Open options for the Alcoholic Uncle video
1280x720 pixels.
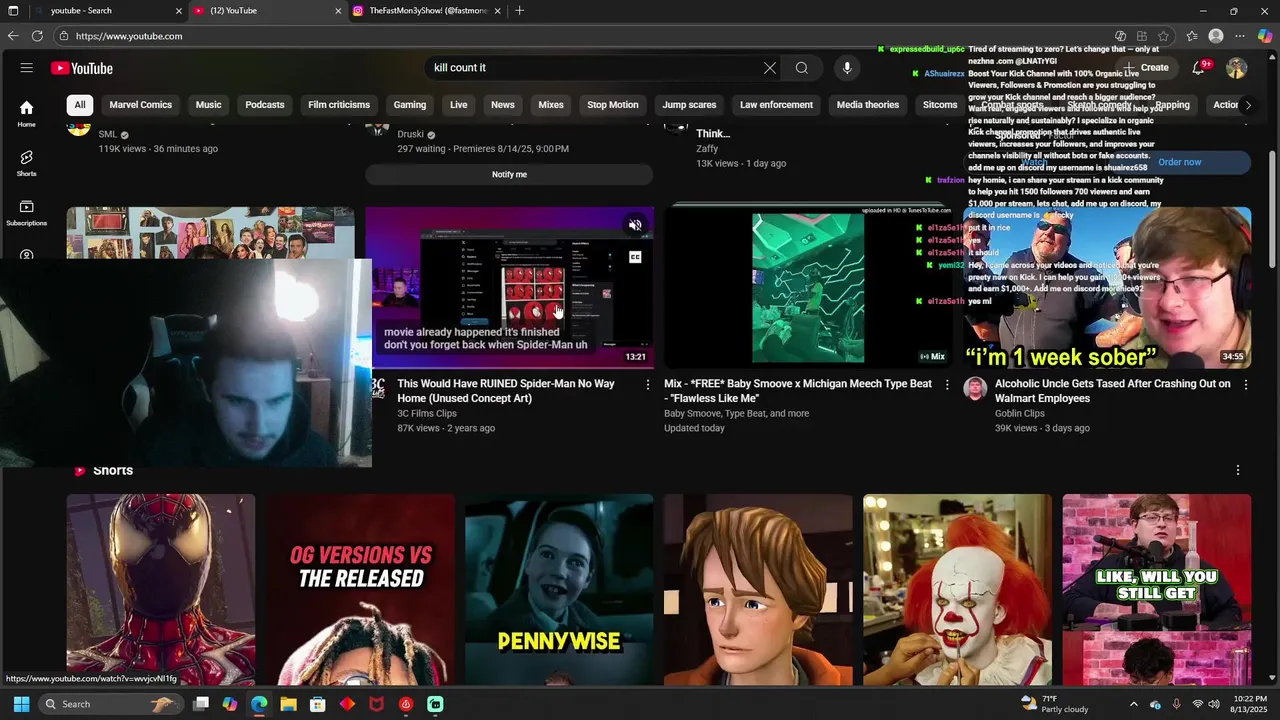(1245, 385)
